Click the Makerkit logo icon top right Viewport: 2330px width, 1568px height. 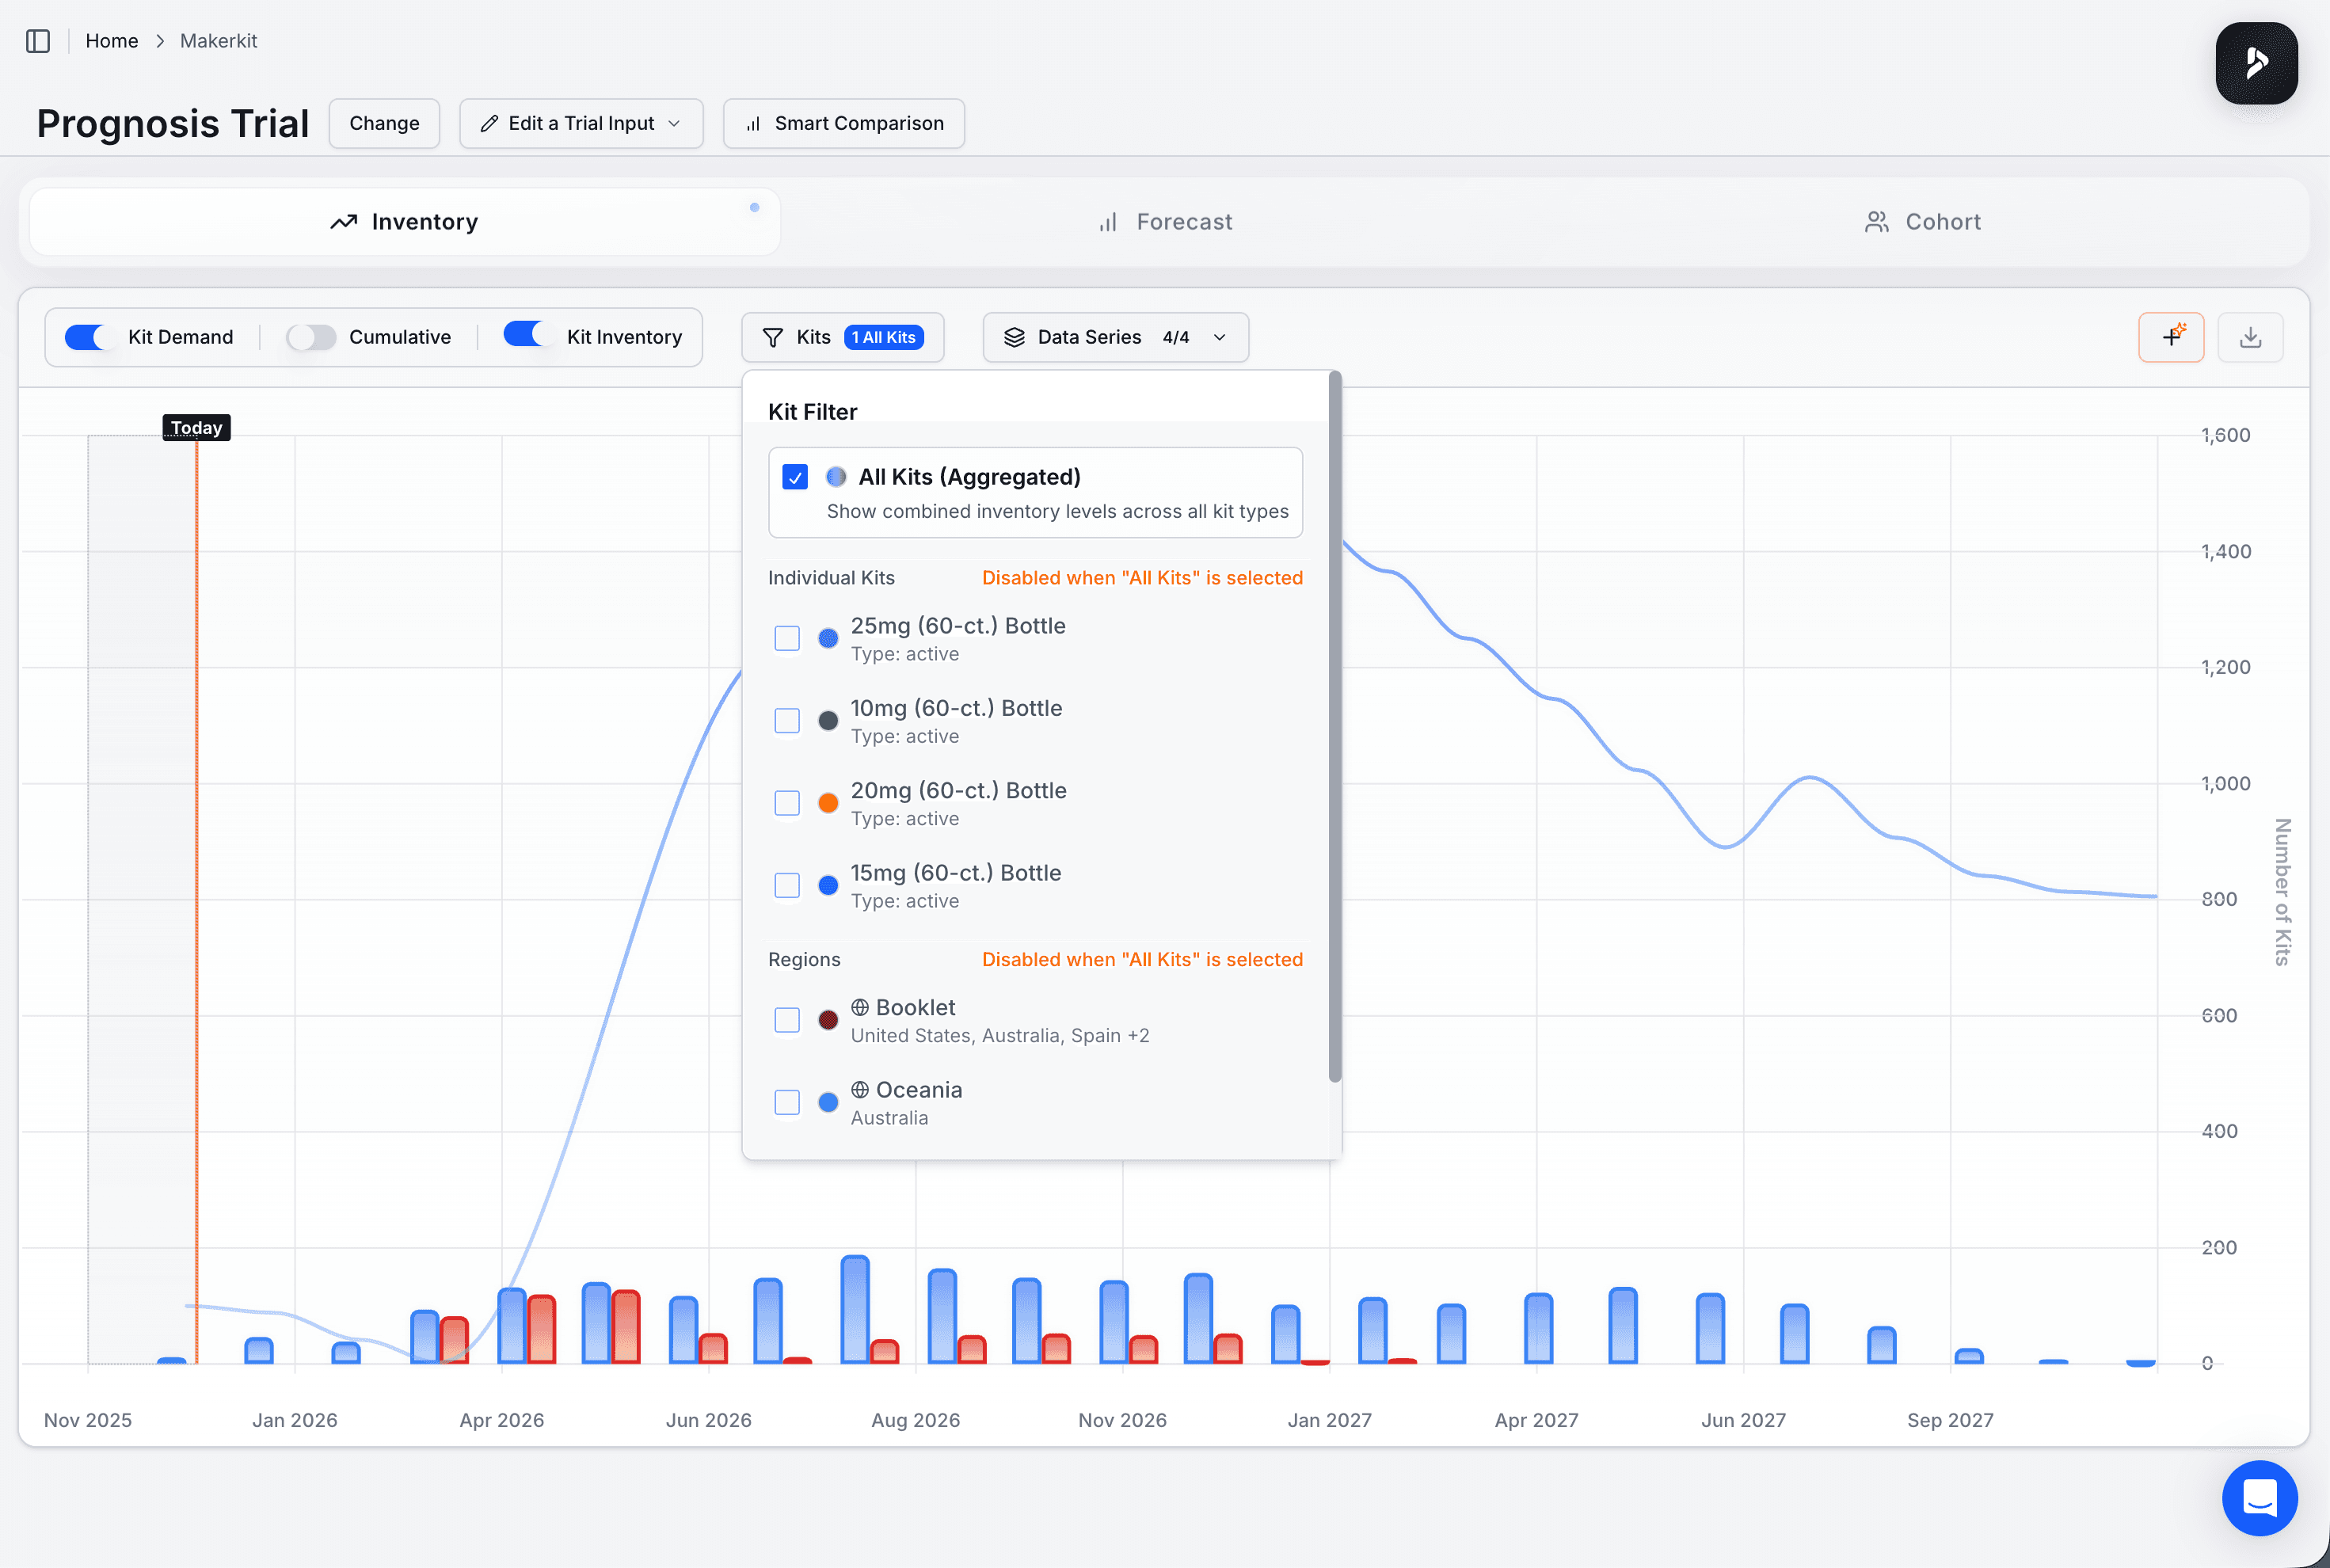tap(2256, 63)
